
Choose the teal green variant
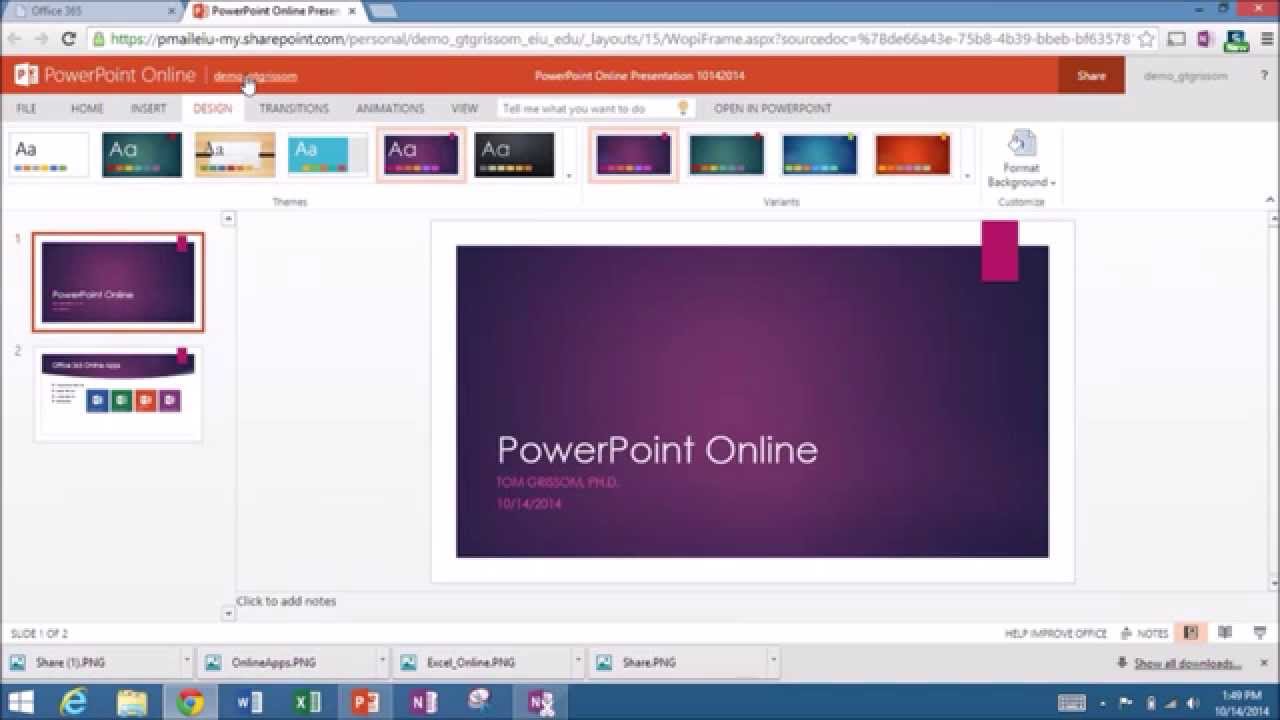pos(726,154)
